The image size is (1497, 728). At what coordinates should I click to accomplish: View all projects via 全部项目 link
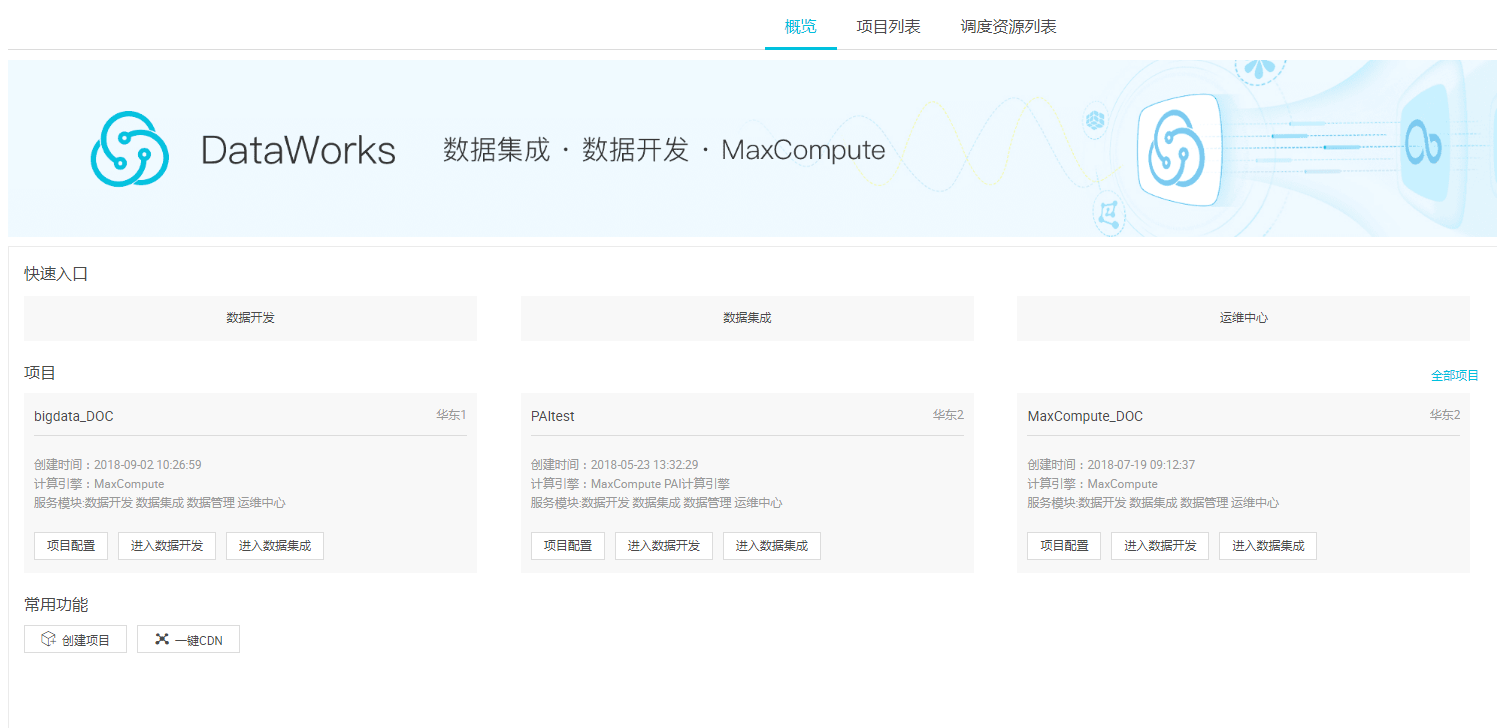[x=1455, y=376]
